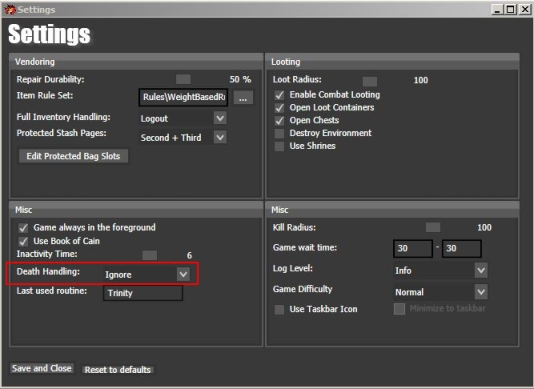Uncheck Open Loot Containers
Screen dimensions: 534x389
(279, 108)
